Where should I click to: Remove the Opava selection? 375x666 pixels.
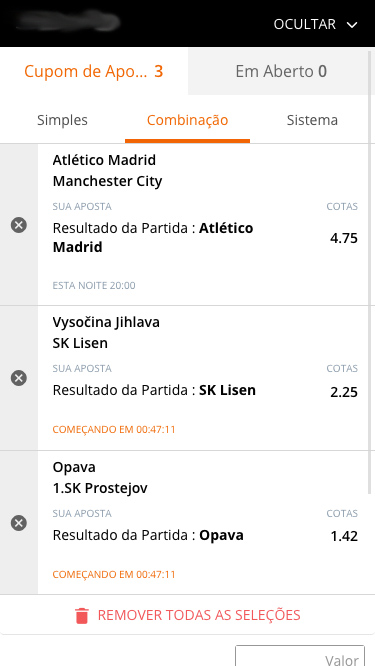pyautogui.click(x=19, y=523)
